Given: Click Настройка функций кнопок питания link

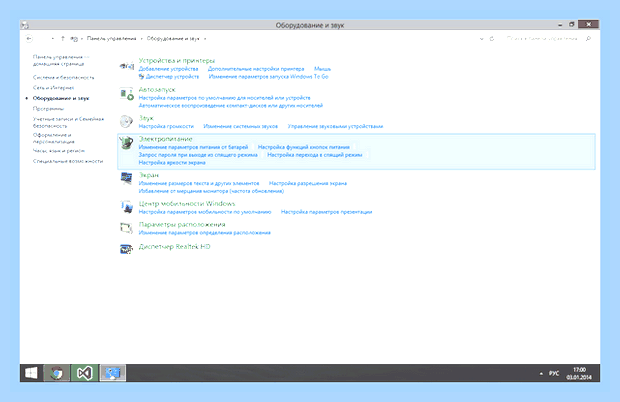Looking at the screenshot, I should [x=304, y=147].
